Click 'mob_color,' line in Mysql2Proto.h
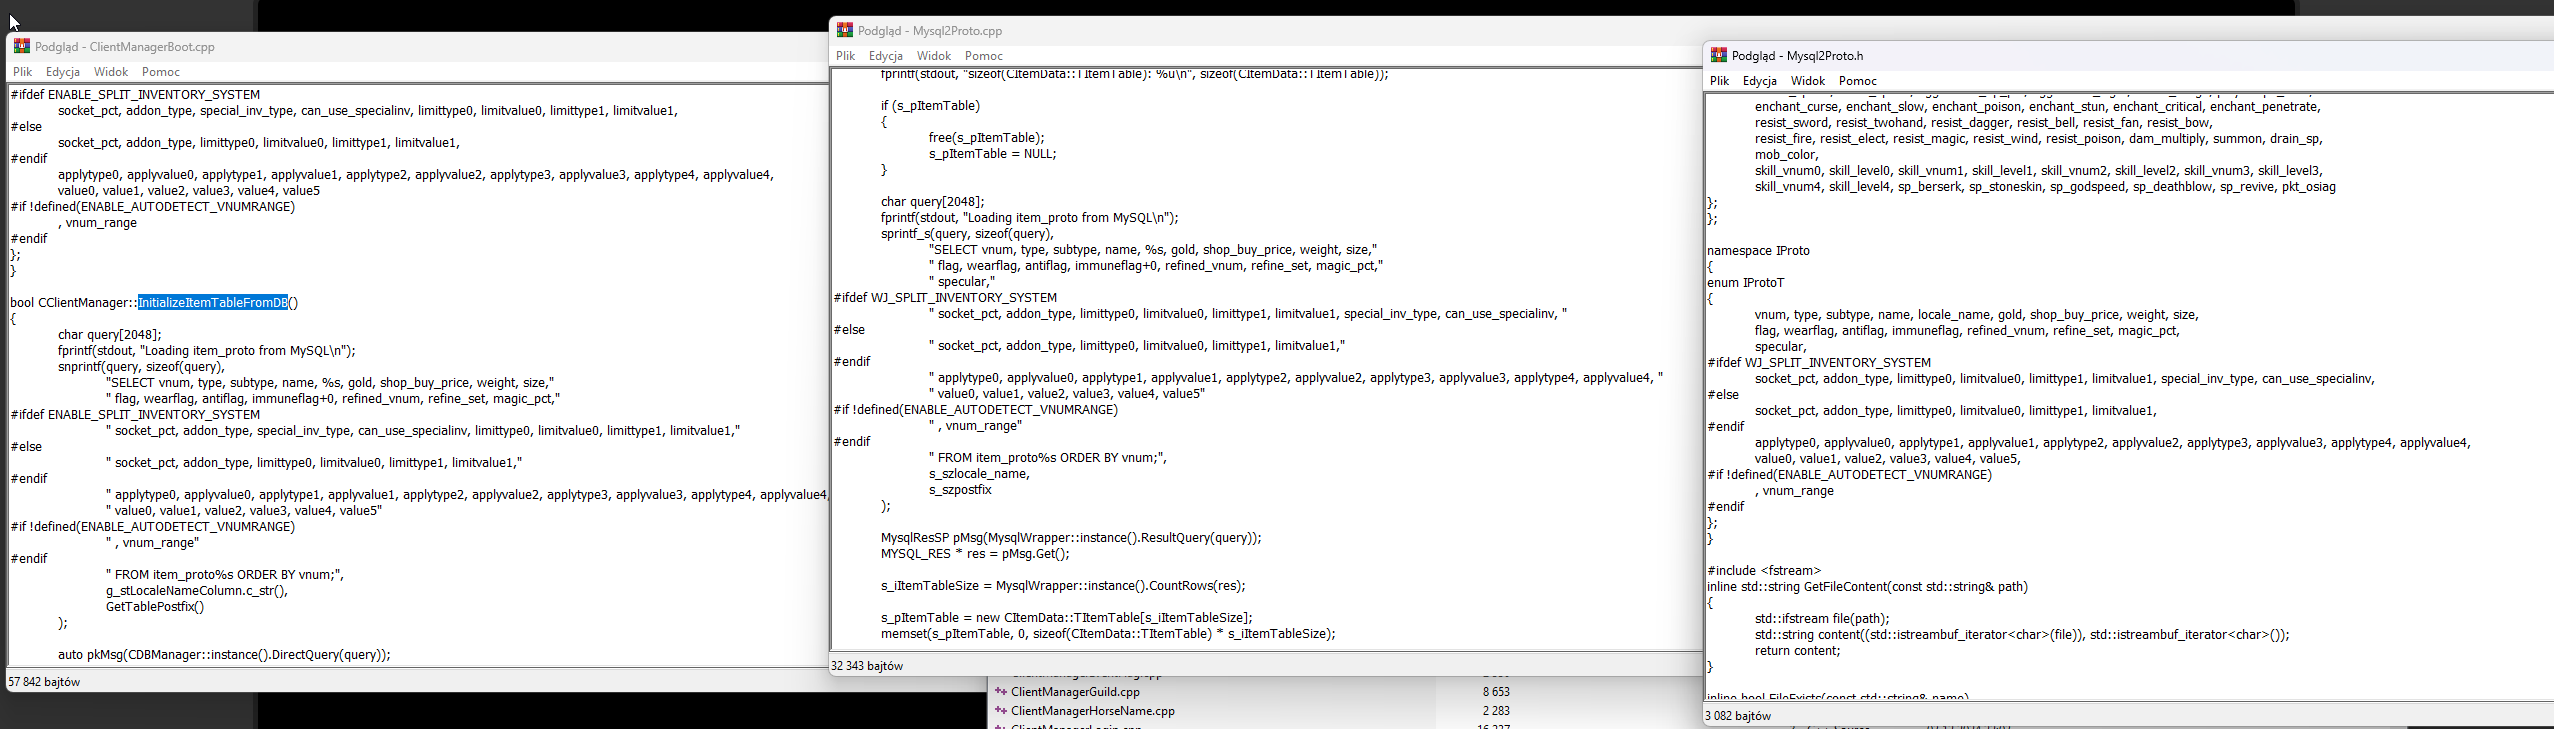Screen dimensions: 2554x729 tap(1786, 154)
